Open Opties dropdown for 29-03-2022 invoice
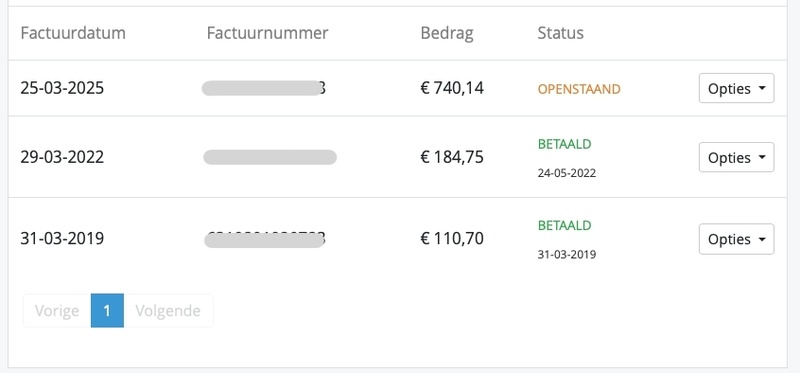This screenshot has width=800, height=373. click(736, 157)
